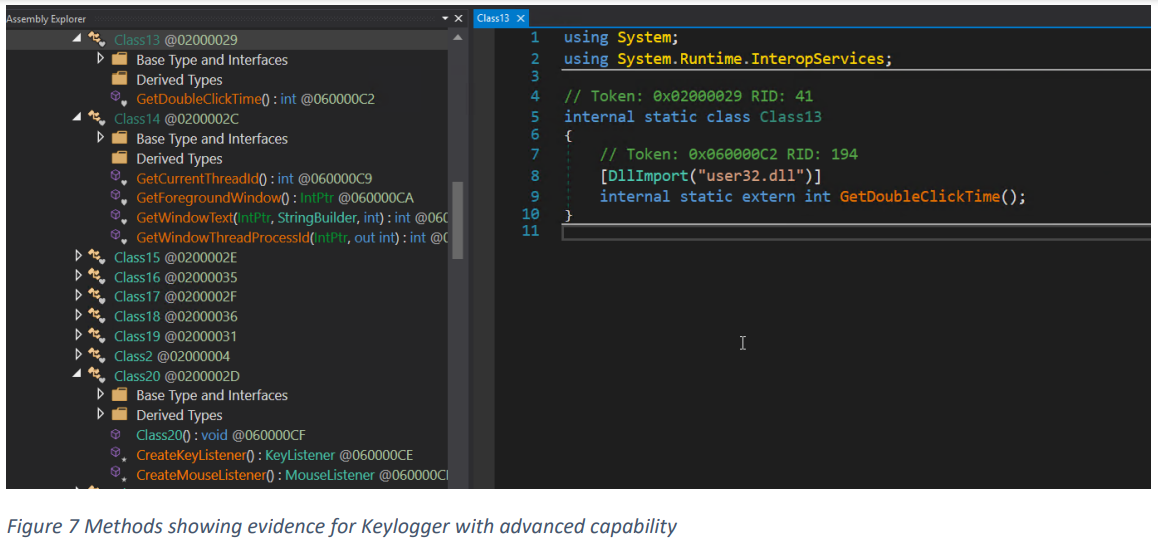This screenshot has width=1158, height=542.
Task: Expand the Class16 node
Action: tap(78, 276)
